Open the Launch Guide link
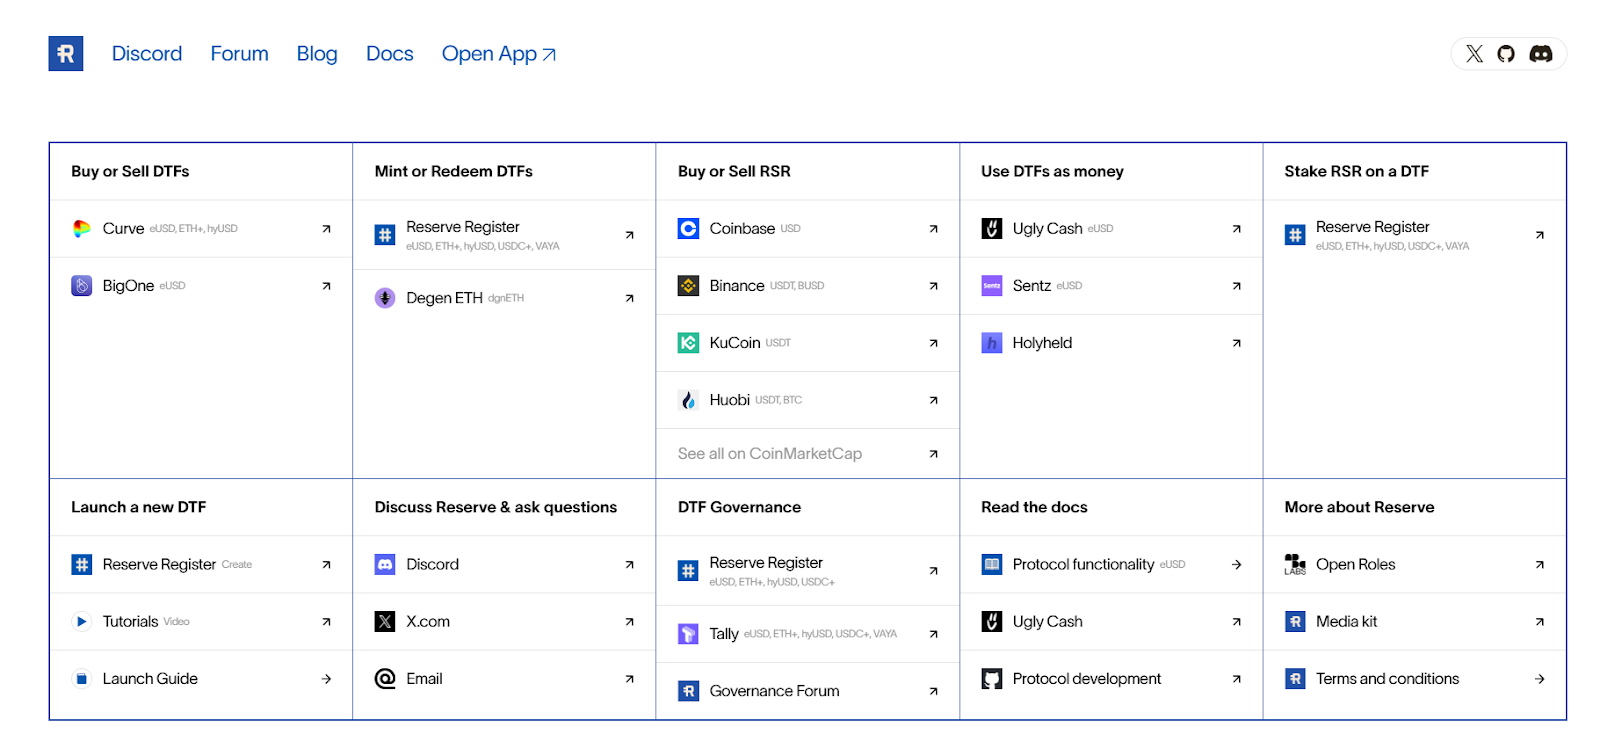1600x749 pixels. 201,679
